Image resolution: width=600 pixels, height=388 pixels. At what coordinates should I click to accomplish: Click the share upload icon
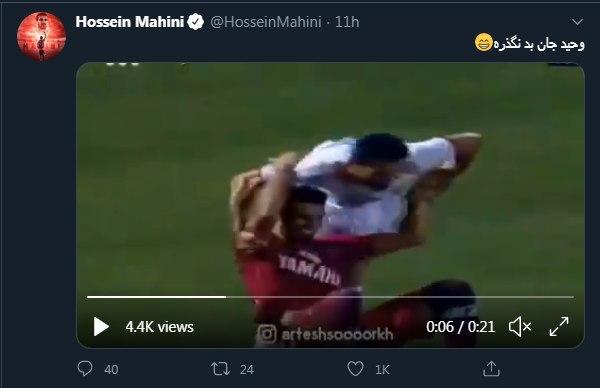click(491, 369)
